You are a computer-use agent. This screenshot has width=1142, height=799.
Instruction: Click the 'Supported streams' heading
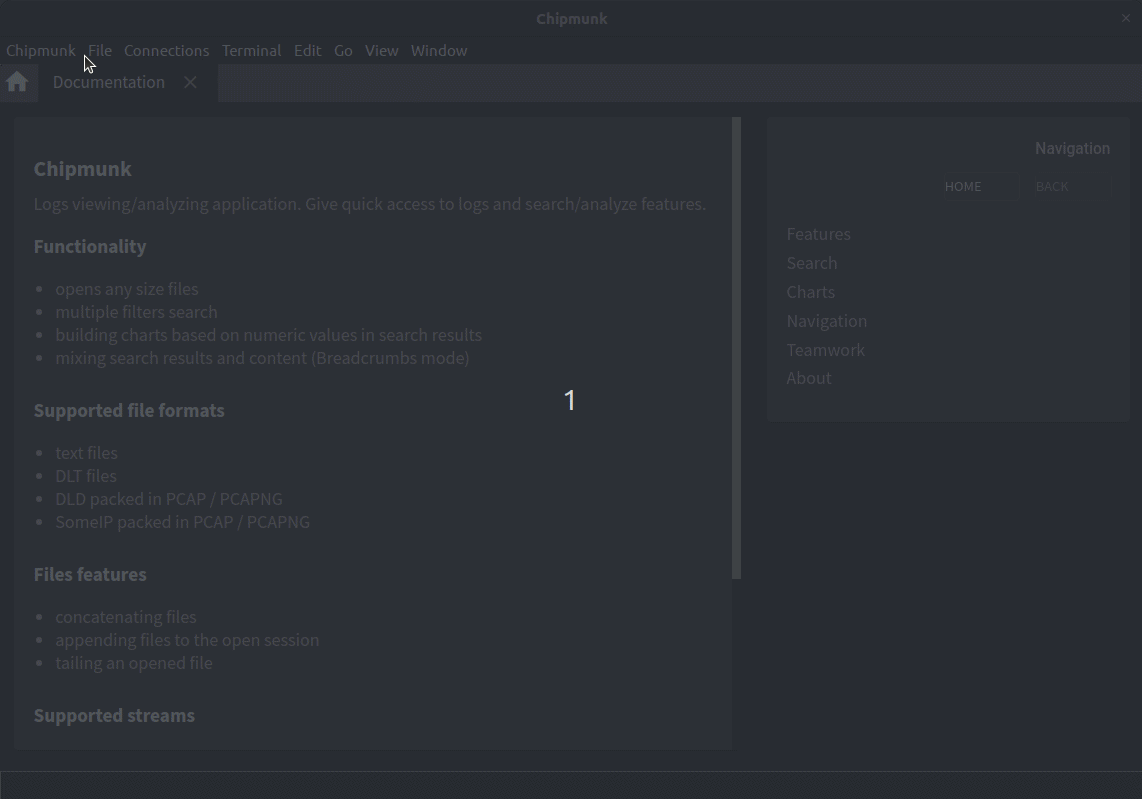pos(114,716)
